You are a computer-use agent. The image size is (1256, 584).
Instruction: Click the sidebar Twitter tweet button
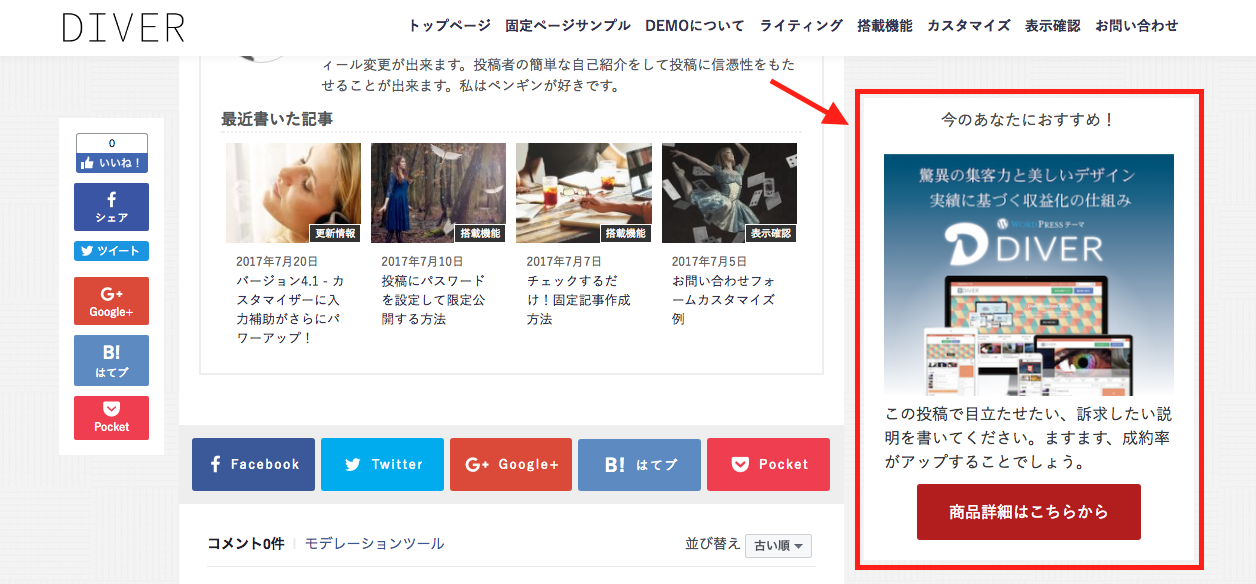click(x=111, y=251)
